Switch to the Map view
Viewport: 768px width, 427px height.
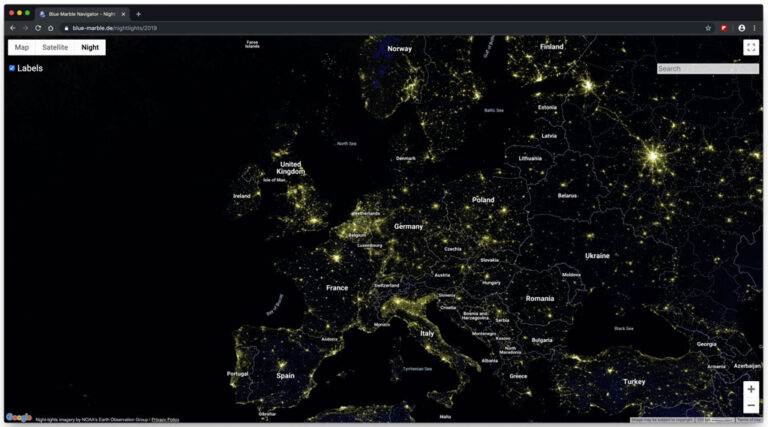[22, 47]
